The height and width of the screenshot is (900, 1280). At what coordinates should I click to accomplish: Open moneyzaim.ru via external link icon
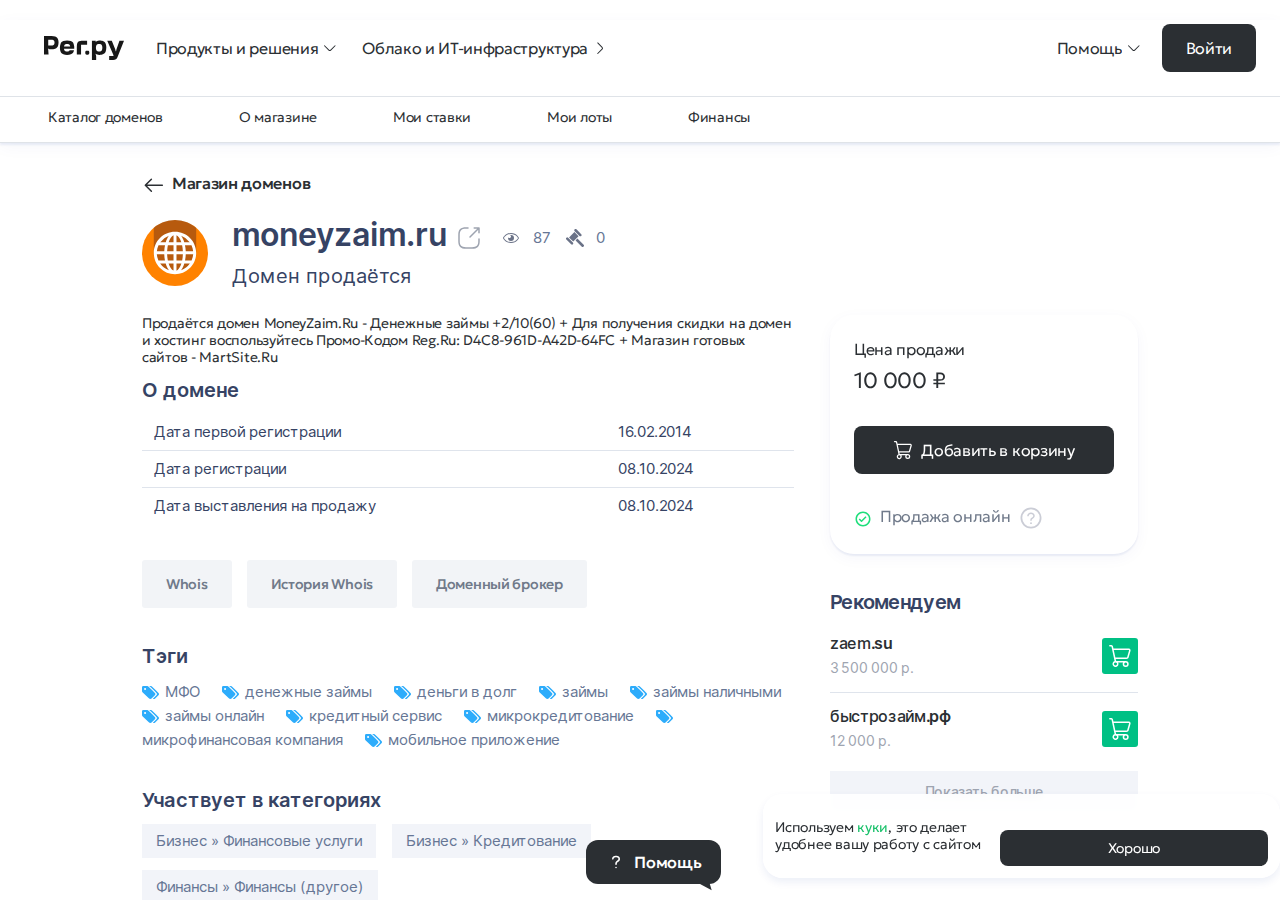[469, 238]
